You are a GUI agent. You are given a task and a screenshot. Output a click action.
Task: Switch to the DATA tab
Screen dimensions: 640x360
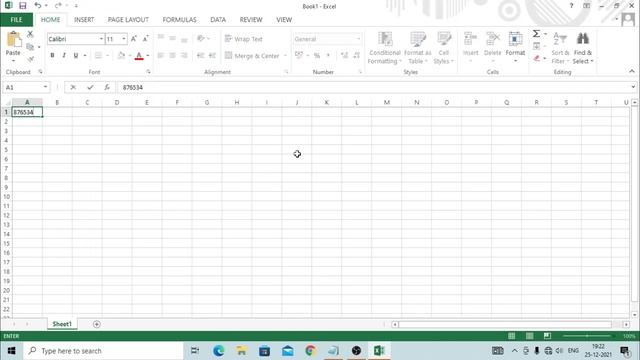pyautogui.click(x=218, y=20)
